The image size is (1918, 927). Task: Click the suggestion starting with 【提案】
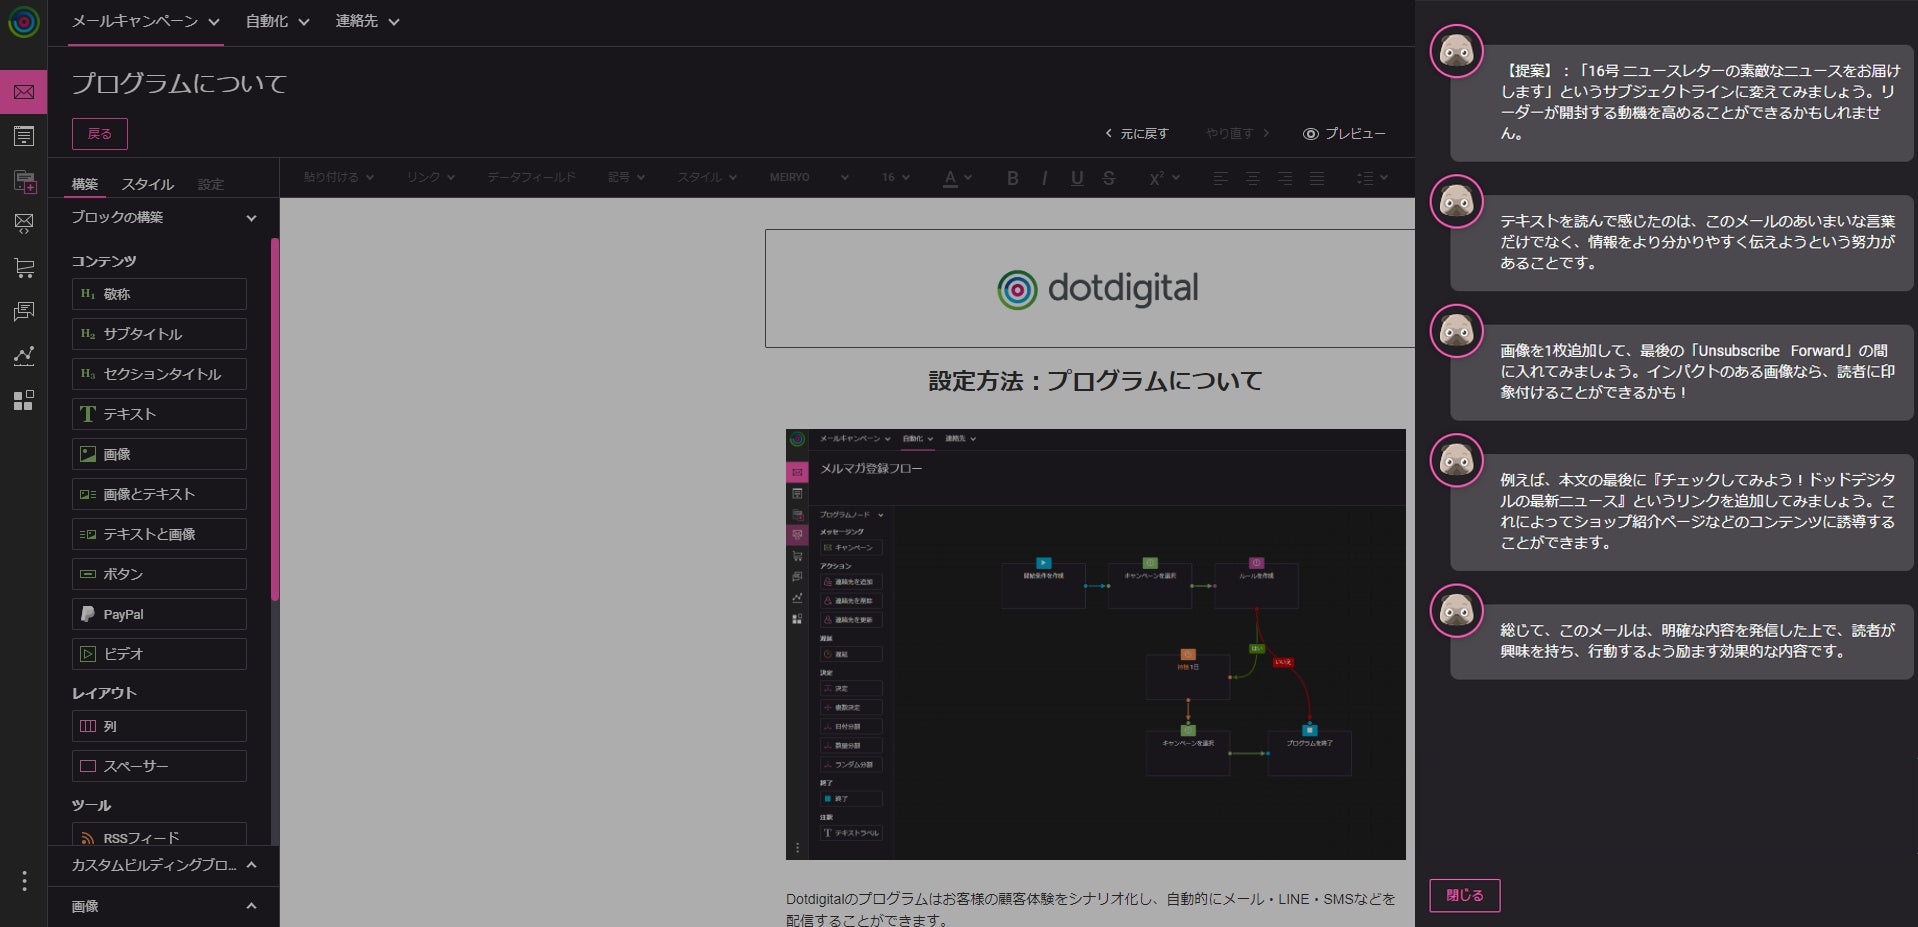(1682, 102)
